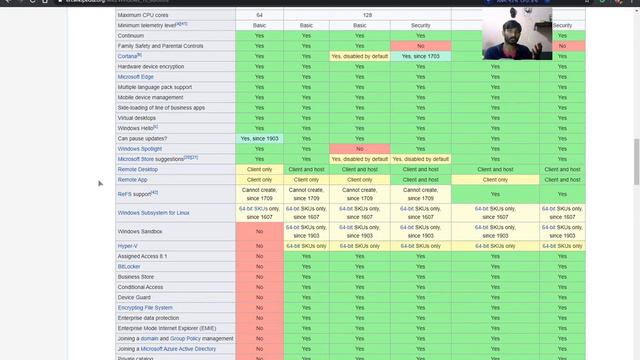
Task: Follow the Encrypting File System link
Action: point(145,308)
